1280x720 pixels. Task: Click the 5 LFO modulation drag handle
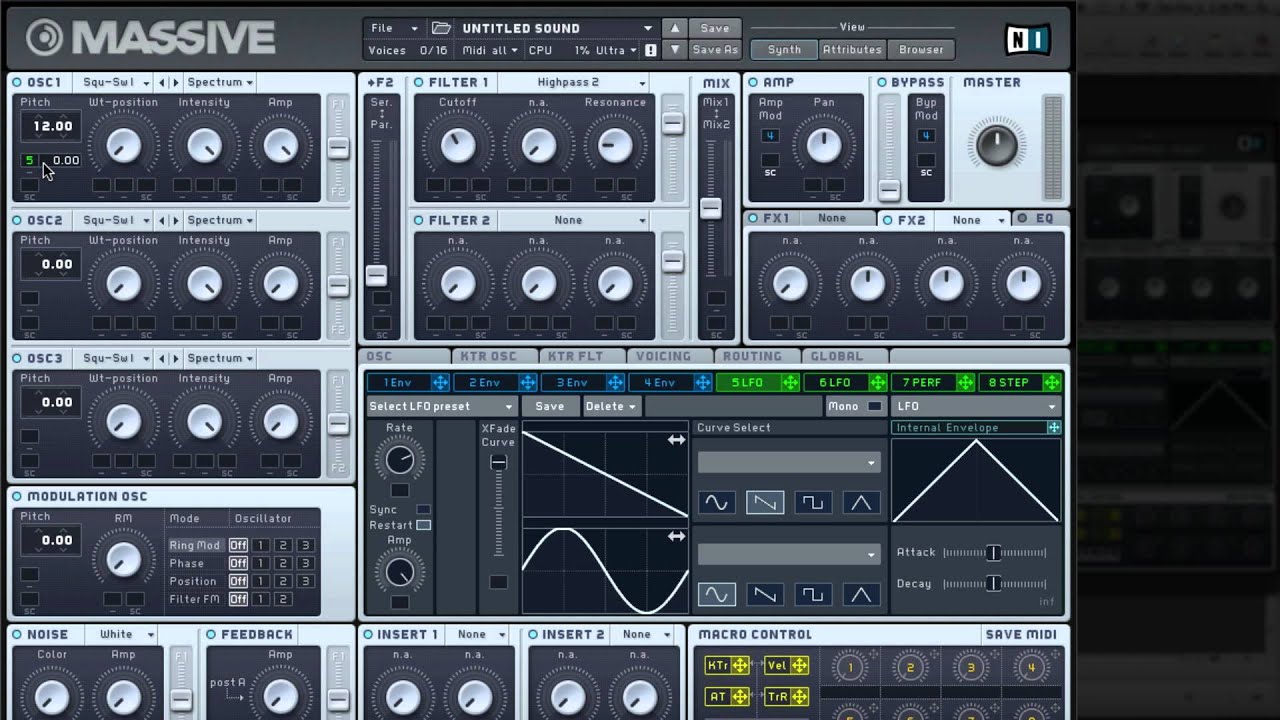[790, 382]
